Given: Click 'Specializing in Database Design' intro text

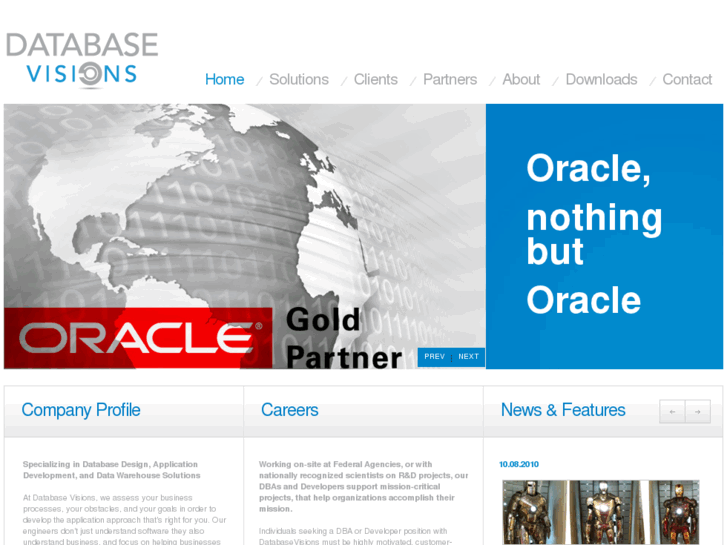Looking at the screenshot, I should click(x=112, y=470).
